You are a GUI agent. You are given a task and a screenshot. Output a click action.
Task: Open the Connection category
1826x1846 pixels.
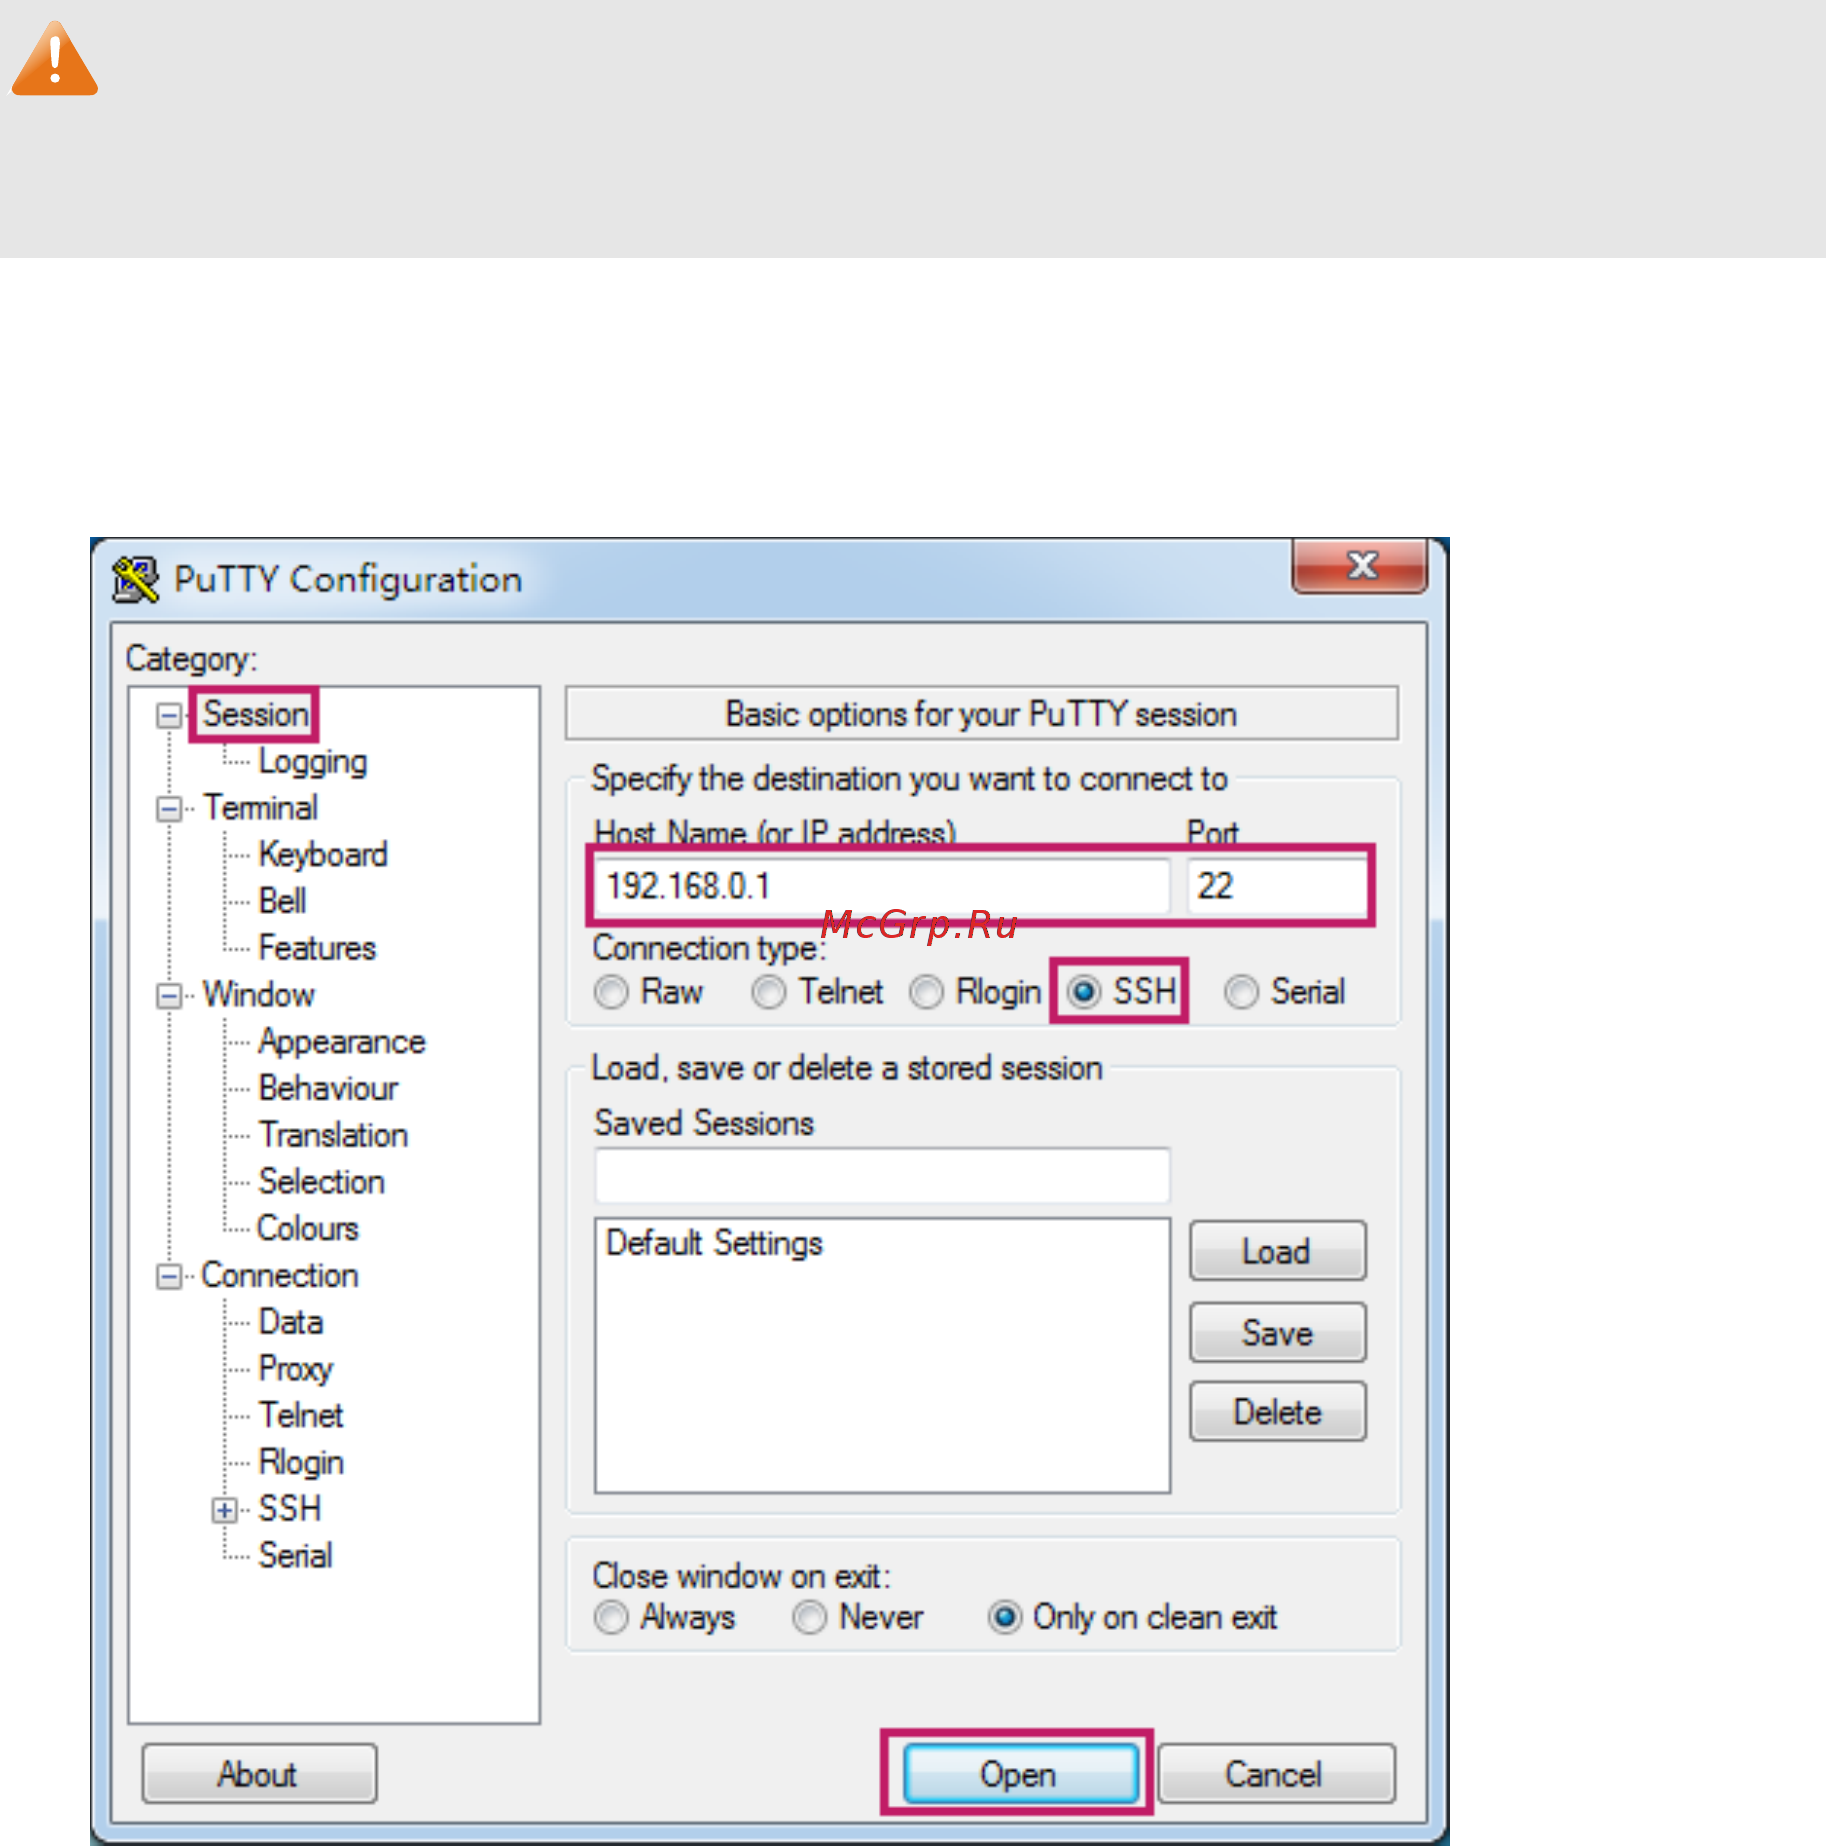280,1276
